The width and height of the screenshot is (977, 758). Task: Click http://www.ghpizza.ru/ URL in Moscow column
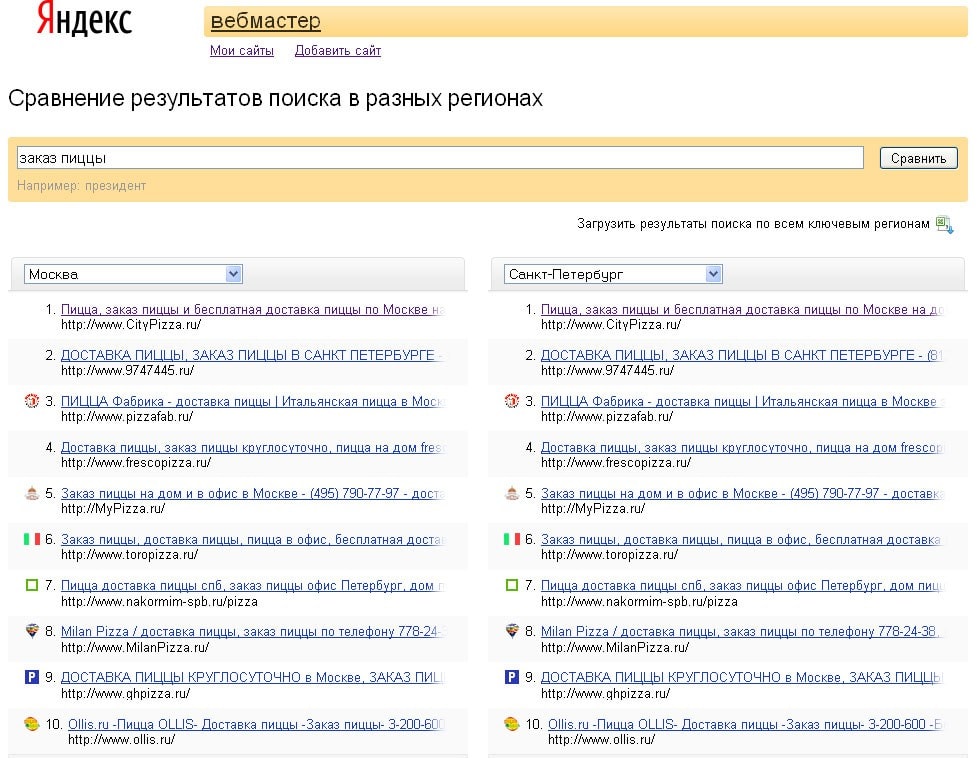coord(125,693)
